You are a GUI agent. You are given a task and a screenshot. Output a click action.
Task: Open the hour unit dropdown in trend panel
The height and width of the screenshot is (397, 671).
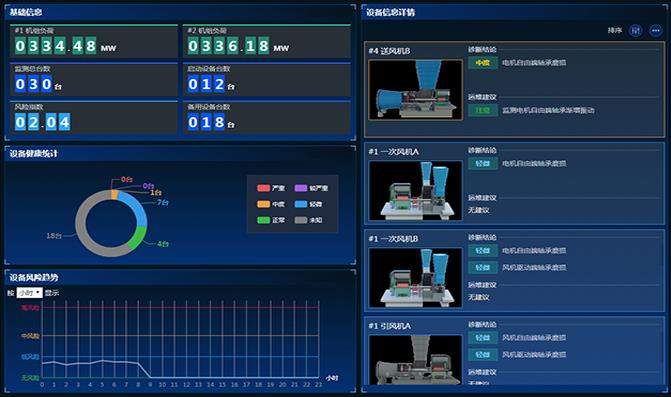pos(30,293)
